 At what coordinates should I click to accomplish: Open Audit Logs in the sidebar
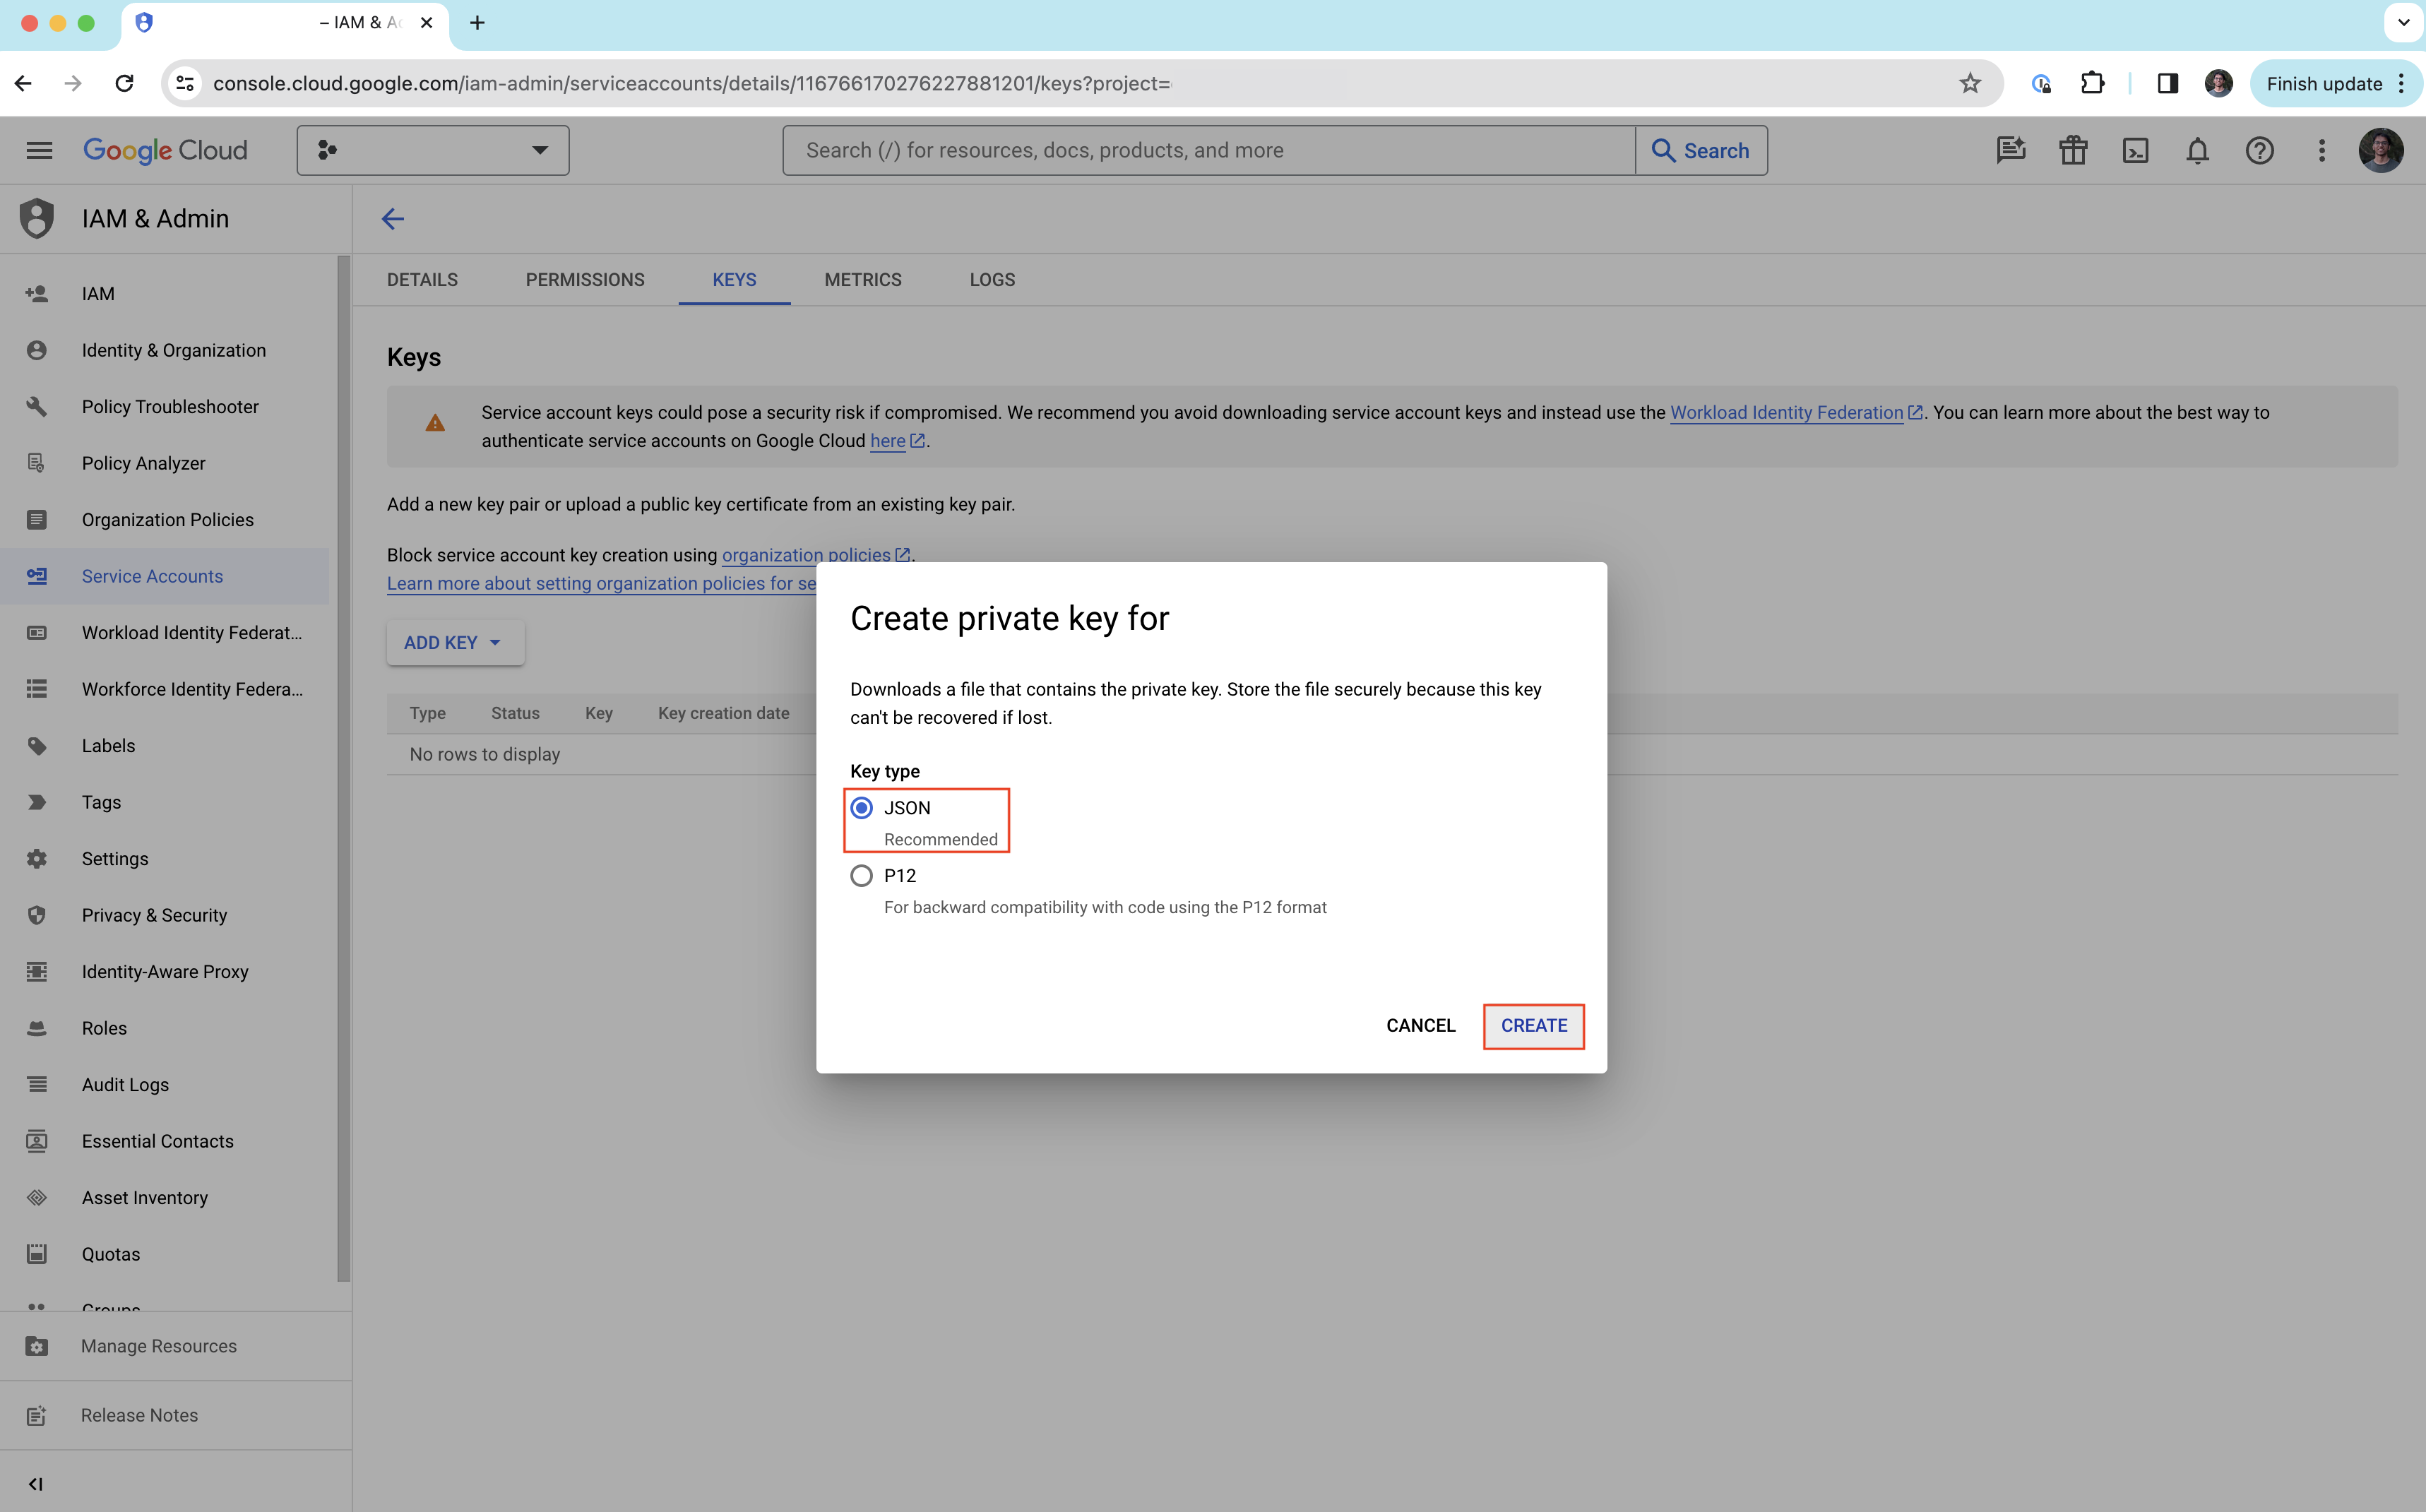tap(165, 1085)
